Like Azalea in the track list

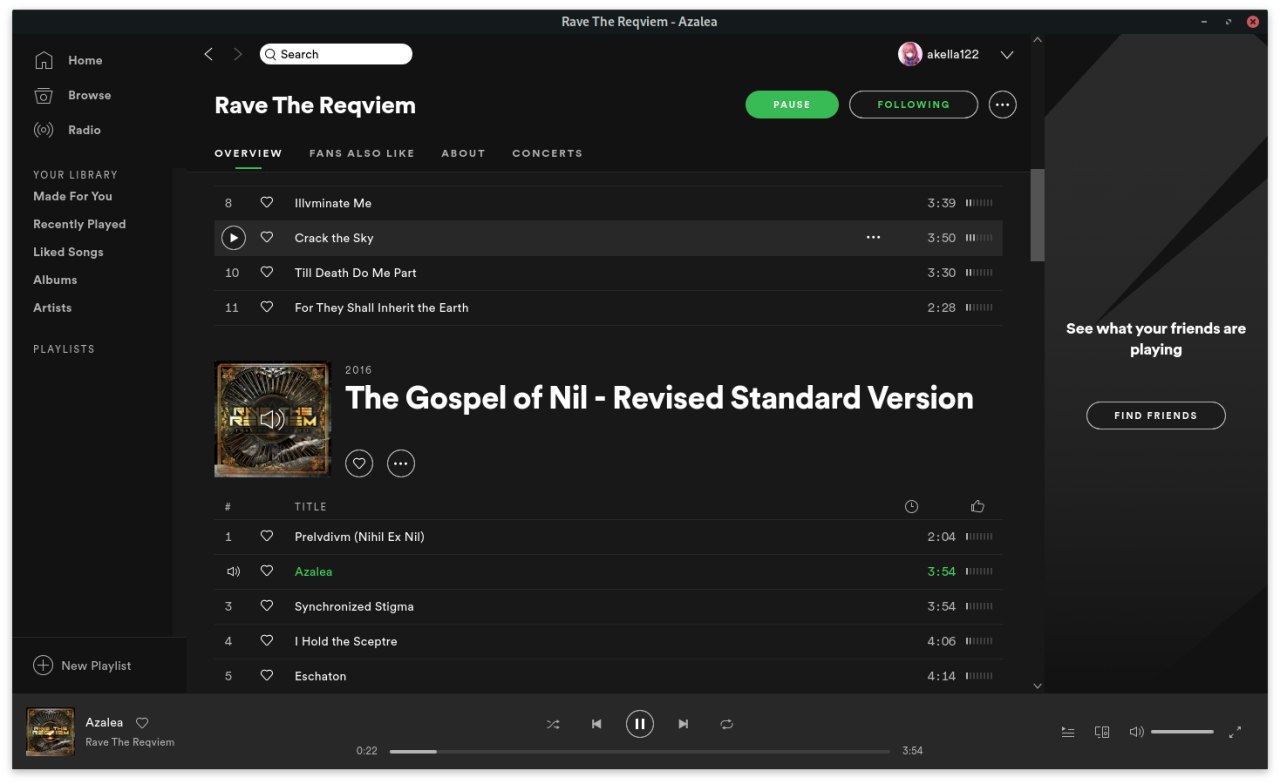click(x=267, y=571)
